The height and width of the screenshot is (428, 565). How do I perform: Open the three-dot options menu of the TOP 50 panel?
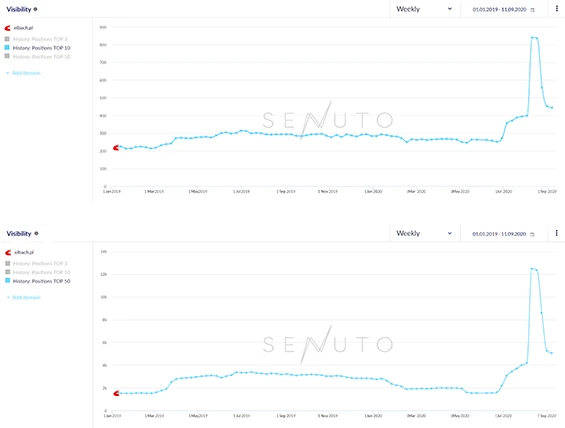(x=557, y=233)
